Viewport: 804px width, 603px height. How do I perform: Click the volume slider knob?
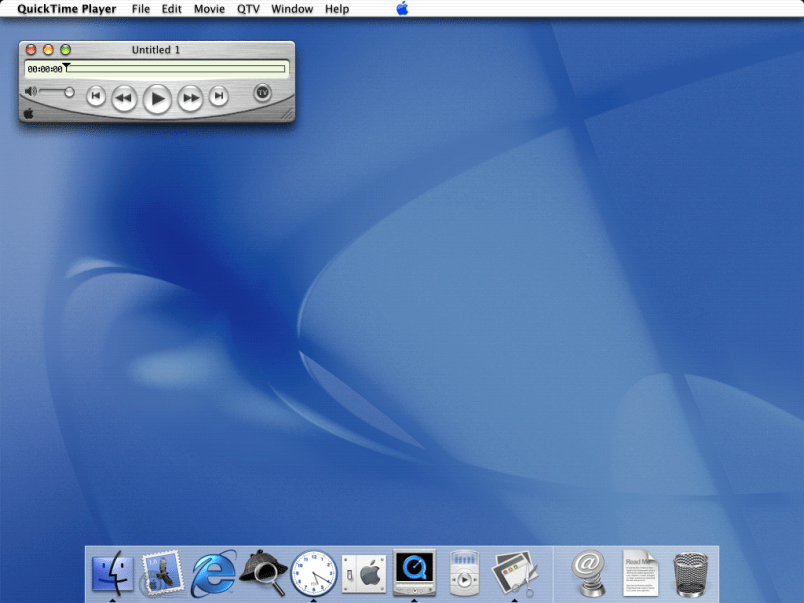point(69,92)
